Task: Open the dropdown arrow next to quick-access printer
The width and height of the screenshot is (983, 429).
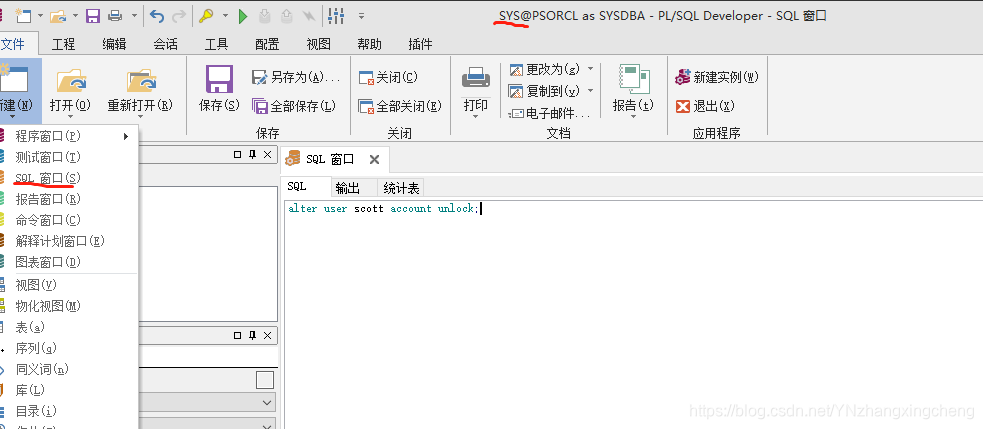Action: [134, 16]
